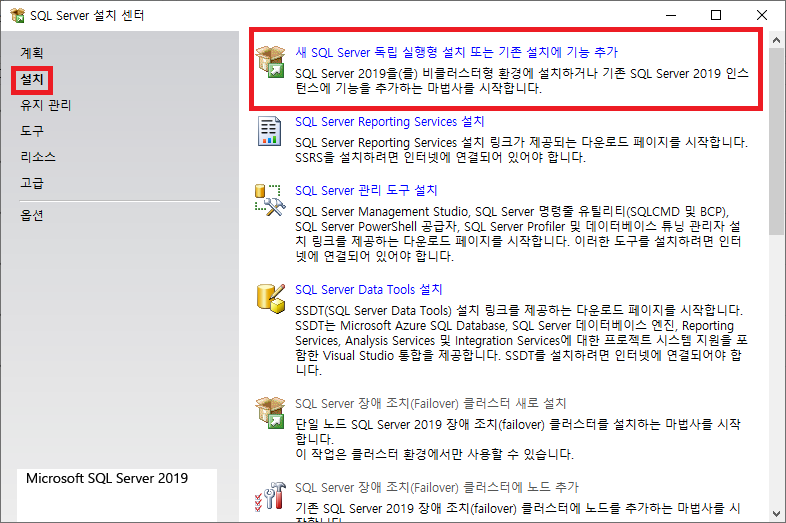
Task: Open SQL Server 관리 도구 설치 link
Action: tap(366, 191)
